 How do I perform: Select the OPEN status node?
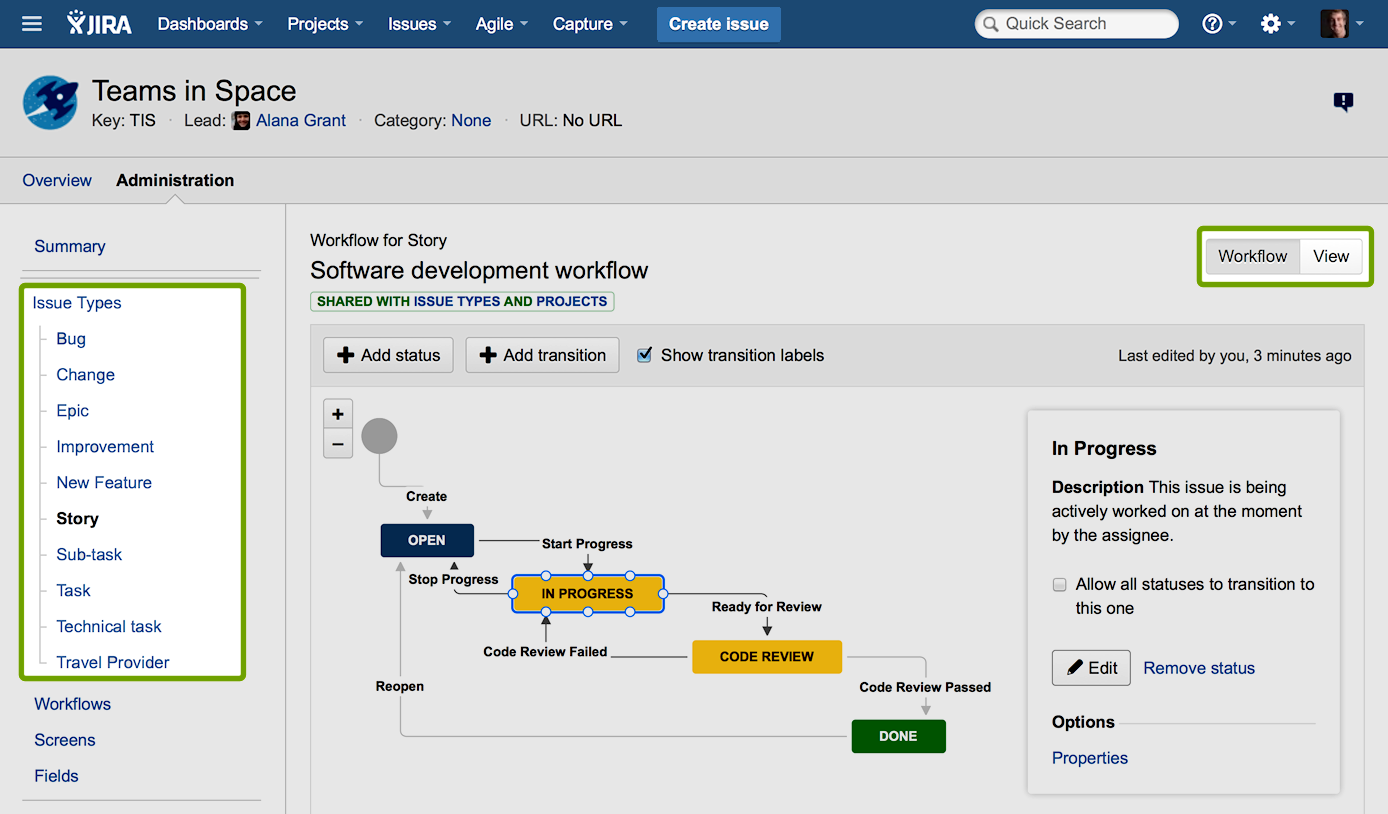click(x=427, y=540)
